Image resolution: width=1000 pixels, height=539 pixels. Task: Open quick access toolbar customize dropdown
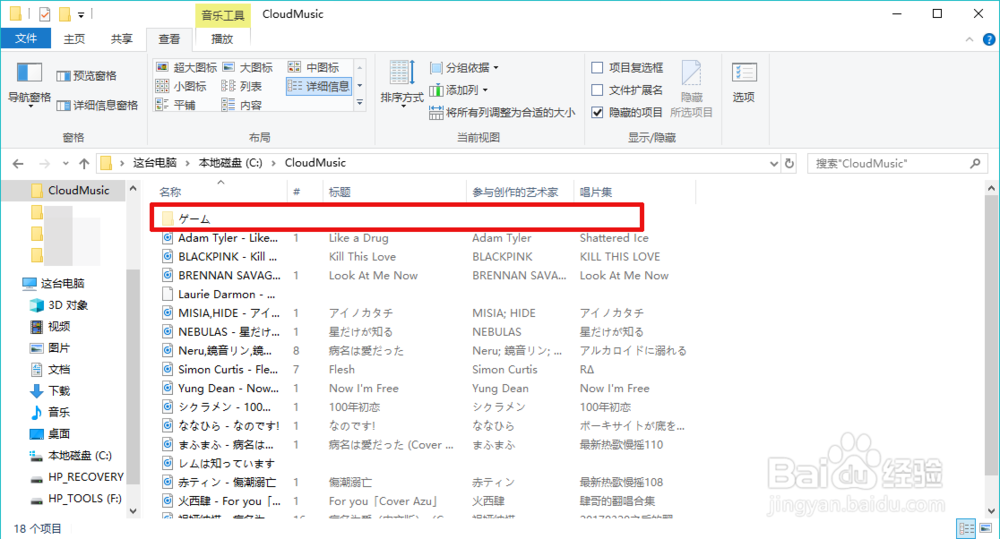(81, 14)
